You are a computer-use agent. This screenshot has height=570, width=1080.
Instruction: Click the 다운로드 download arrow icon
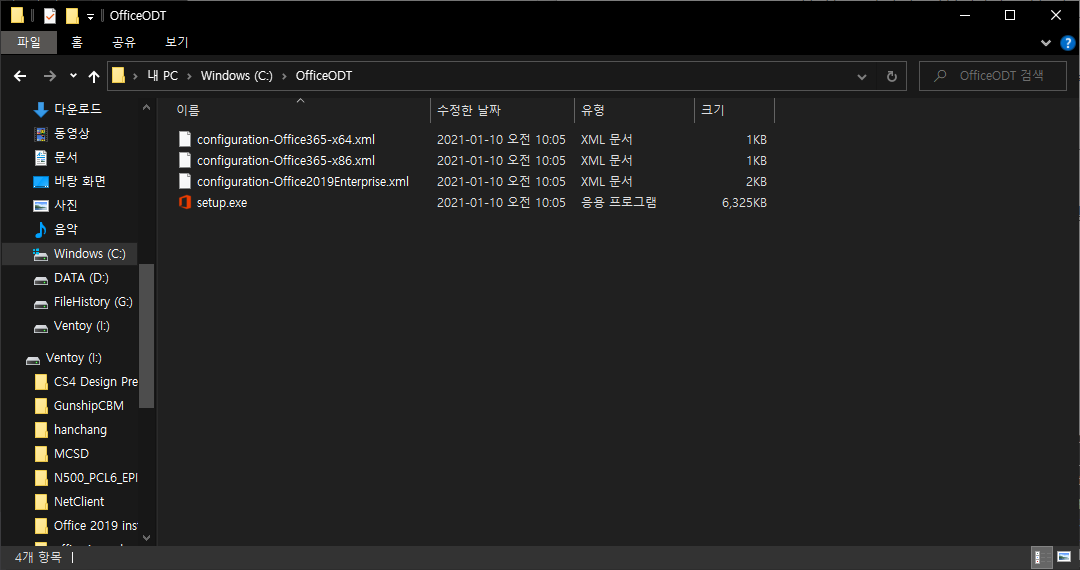click(41, 109)
